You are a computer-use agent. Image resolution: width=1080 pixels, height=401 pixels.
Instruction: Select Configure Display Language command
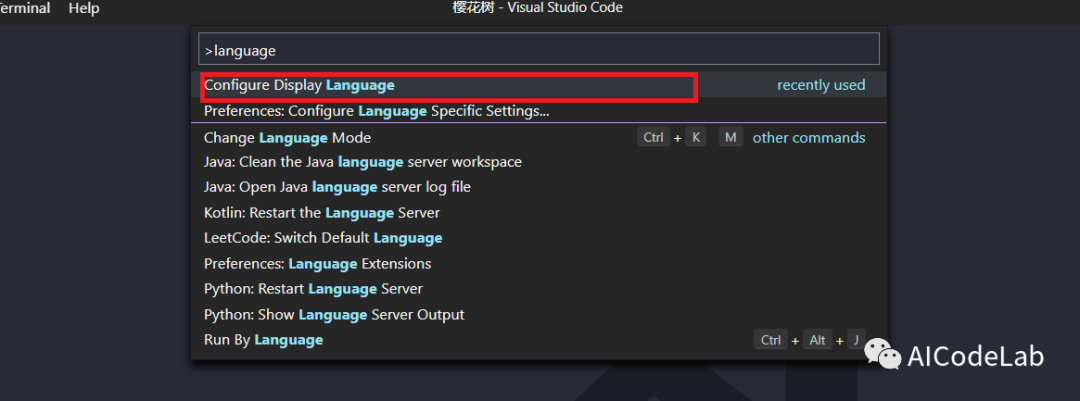[539, 85]
